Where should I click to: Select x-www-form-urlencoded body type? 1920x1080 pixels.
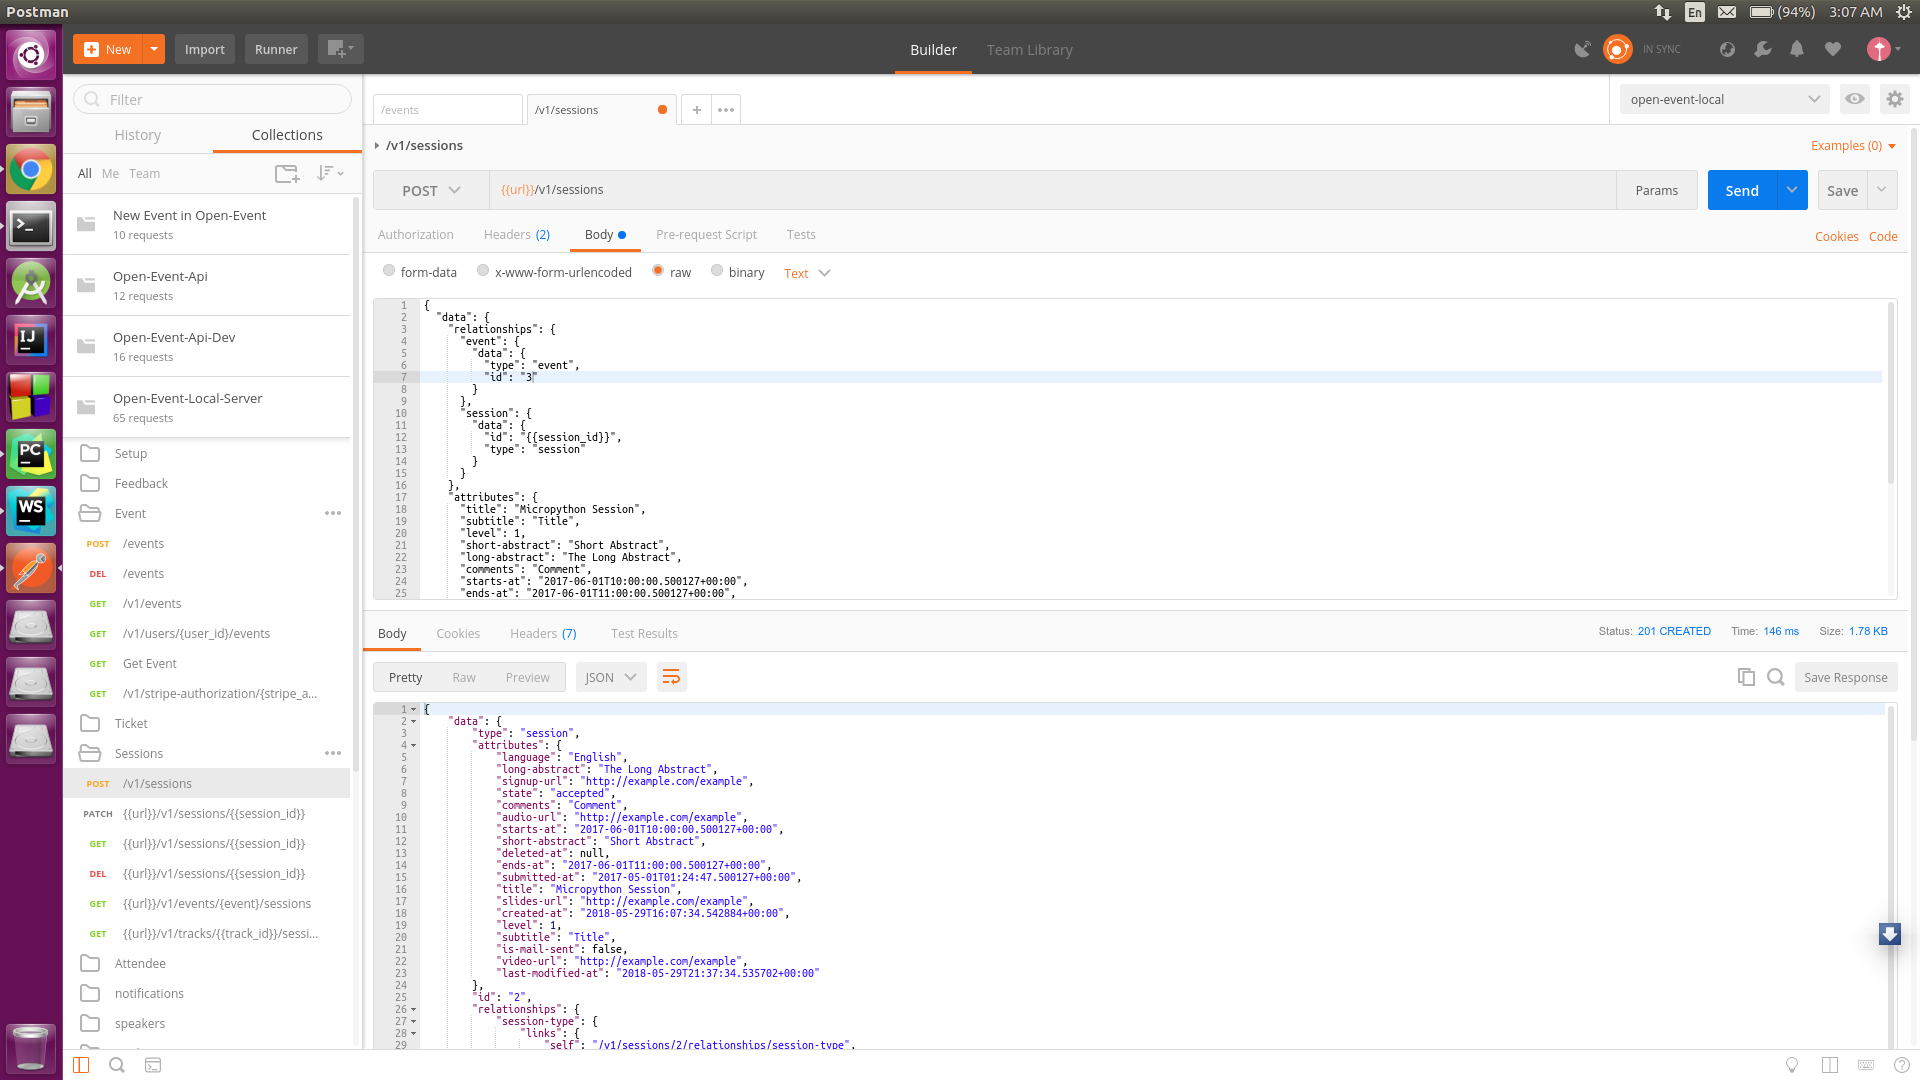click(483, 270)
